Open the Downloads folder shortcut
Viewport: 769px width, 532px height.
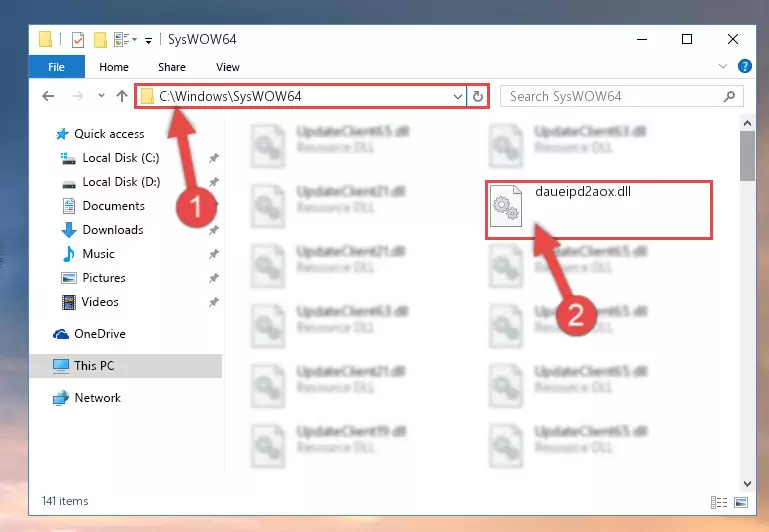click(x=113, y=230)
